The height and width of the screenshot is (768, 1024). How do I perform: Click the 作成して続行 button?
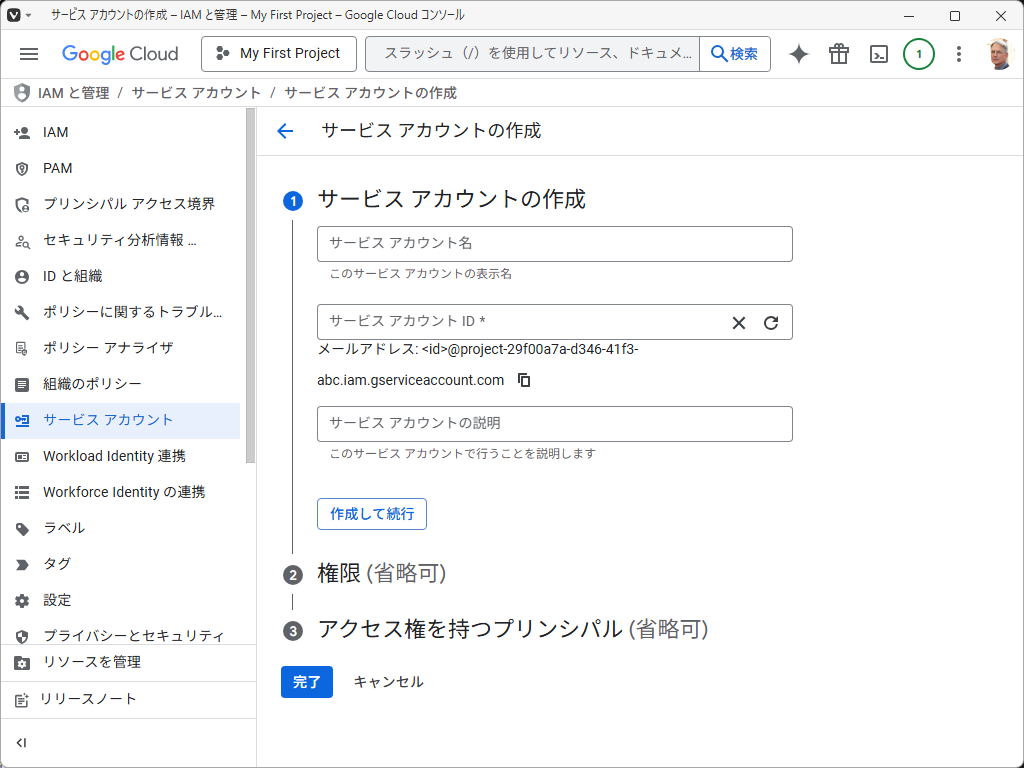tap(371, 513)
